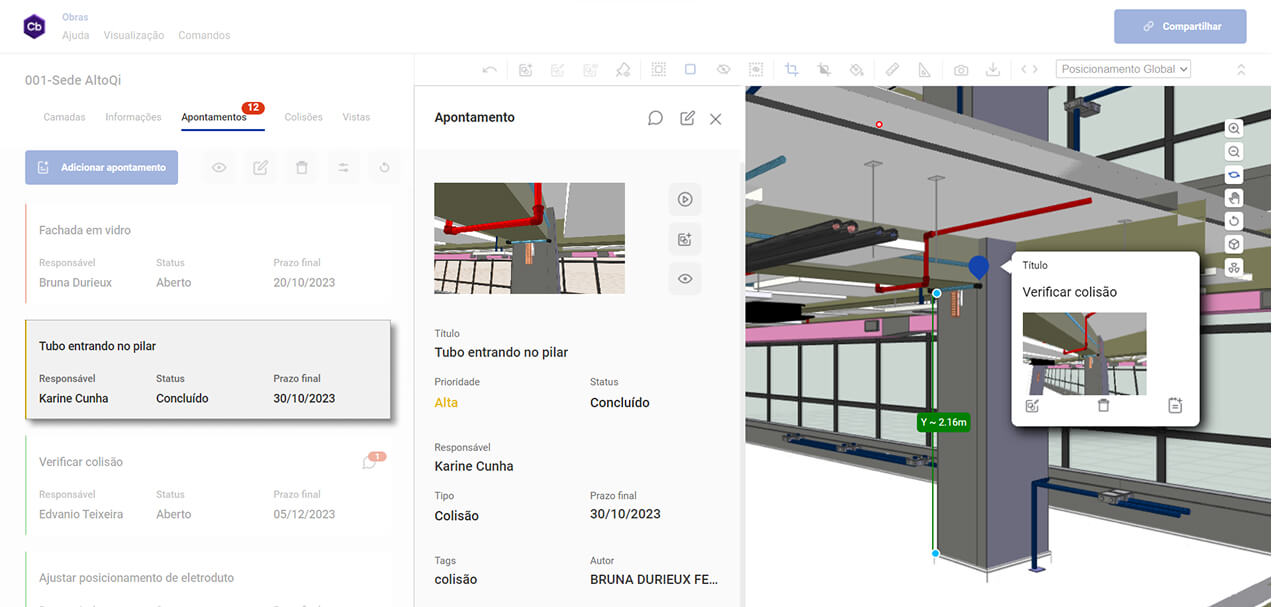Click the edit icon in the apontamentos list toolbar
Image resolution: width=1272 pixels, height=607 pixels.
(x=260, y=168)
